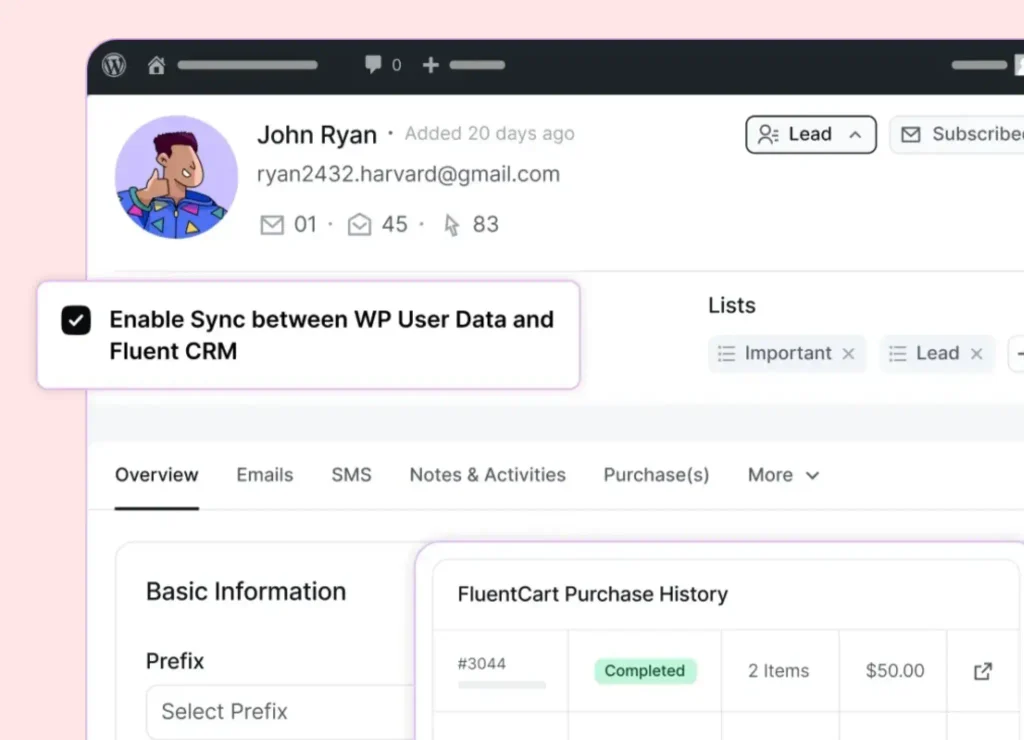Switch to the Emails tab
Viewport: 1024px width, 740px height.
pyautogui.click(x=264, y=475)
